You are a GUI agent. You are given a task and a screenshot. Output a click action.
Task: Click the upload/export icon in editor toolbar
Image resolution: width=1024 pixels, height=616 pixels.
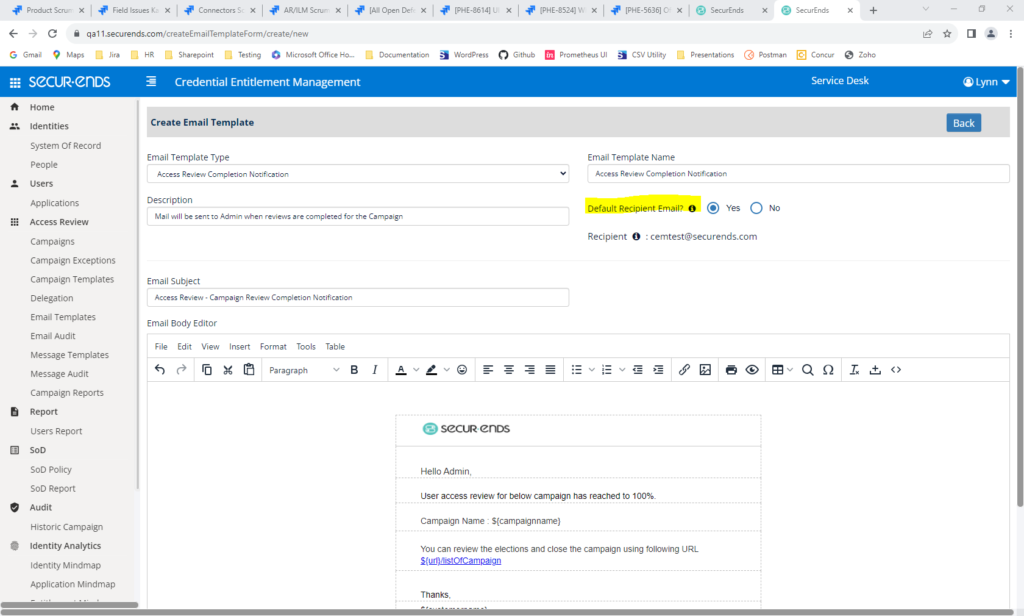click(x=875, y=370)
